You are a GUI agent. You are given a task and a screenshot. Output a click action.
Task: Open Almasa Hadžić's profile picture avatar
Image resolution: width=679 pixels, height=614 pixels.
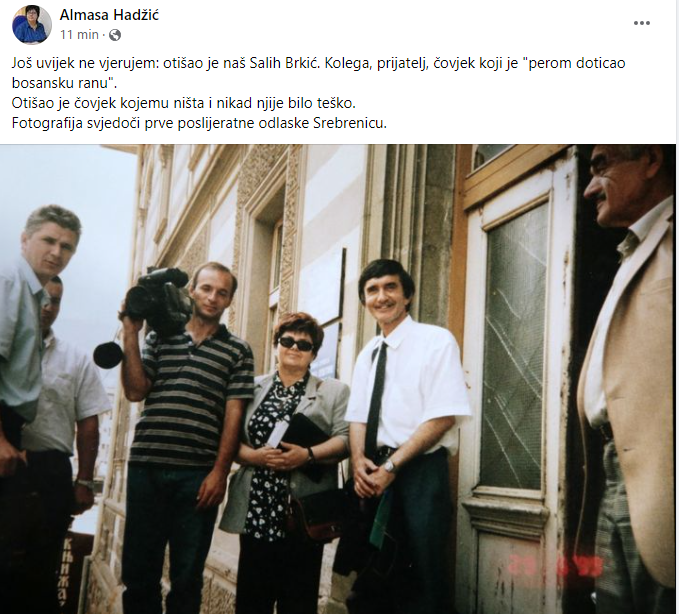32,24
